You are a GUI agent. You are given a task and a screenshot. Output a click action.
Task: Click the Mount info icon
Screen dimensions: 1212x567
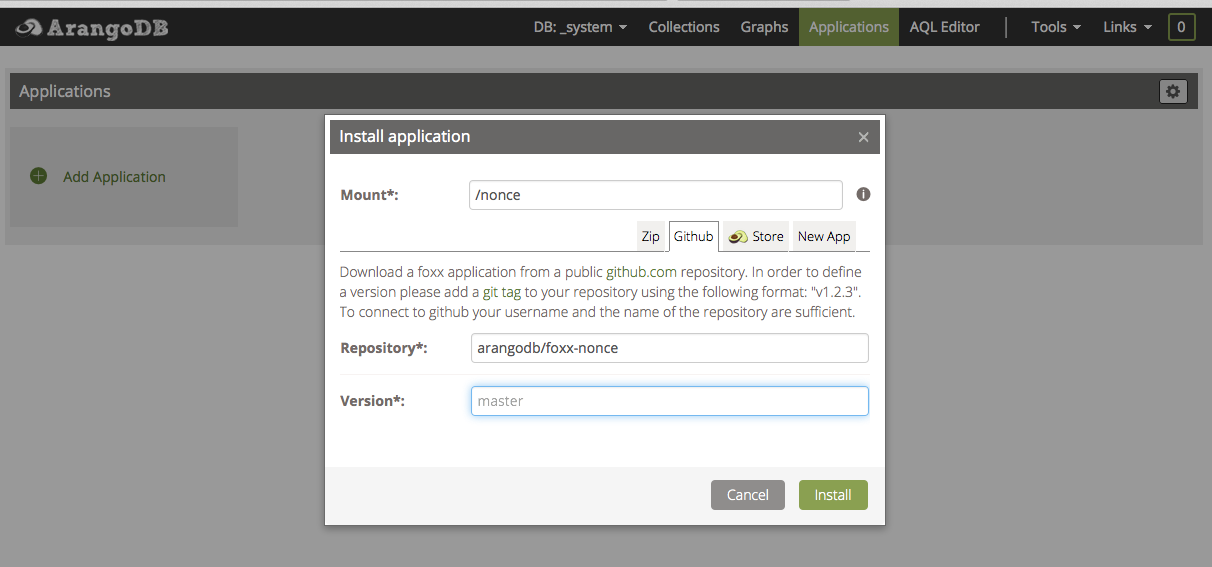pyautogui.click(x=863, y=194)
